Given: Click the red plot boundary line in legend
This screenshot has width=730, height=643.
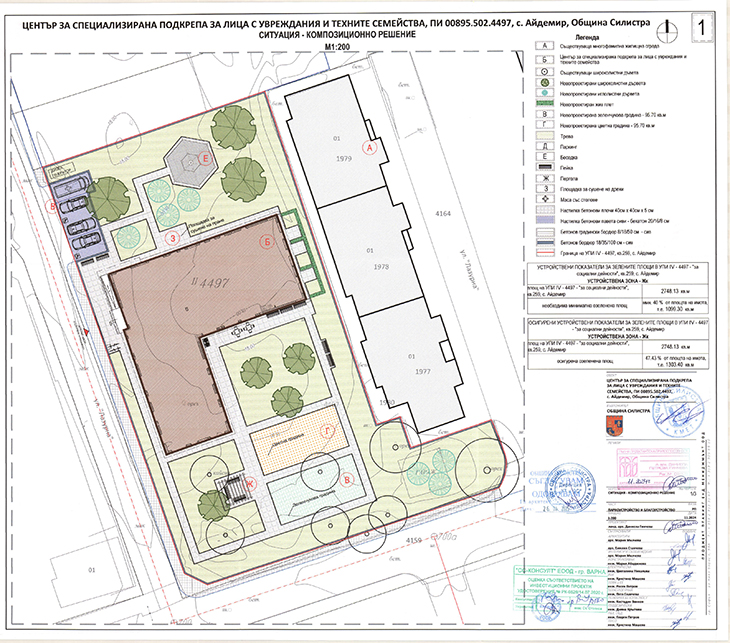Looking at the screenshot, I should (543, 252).
